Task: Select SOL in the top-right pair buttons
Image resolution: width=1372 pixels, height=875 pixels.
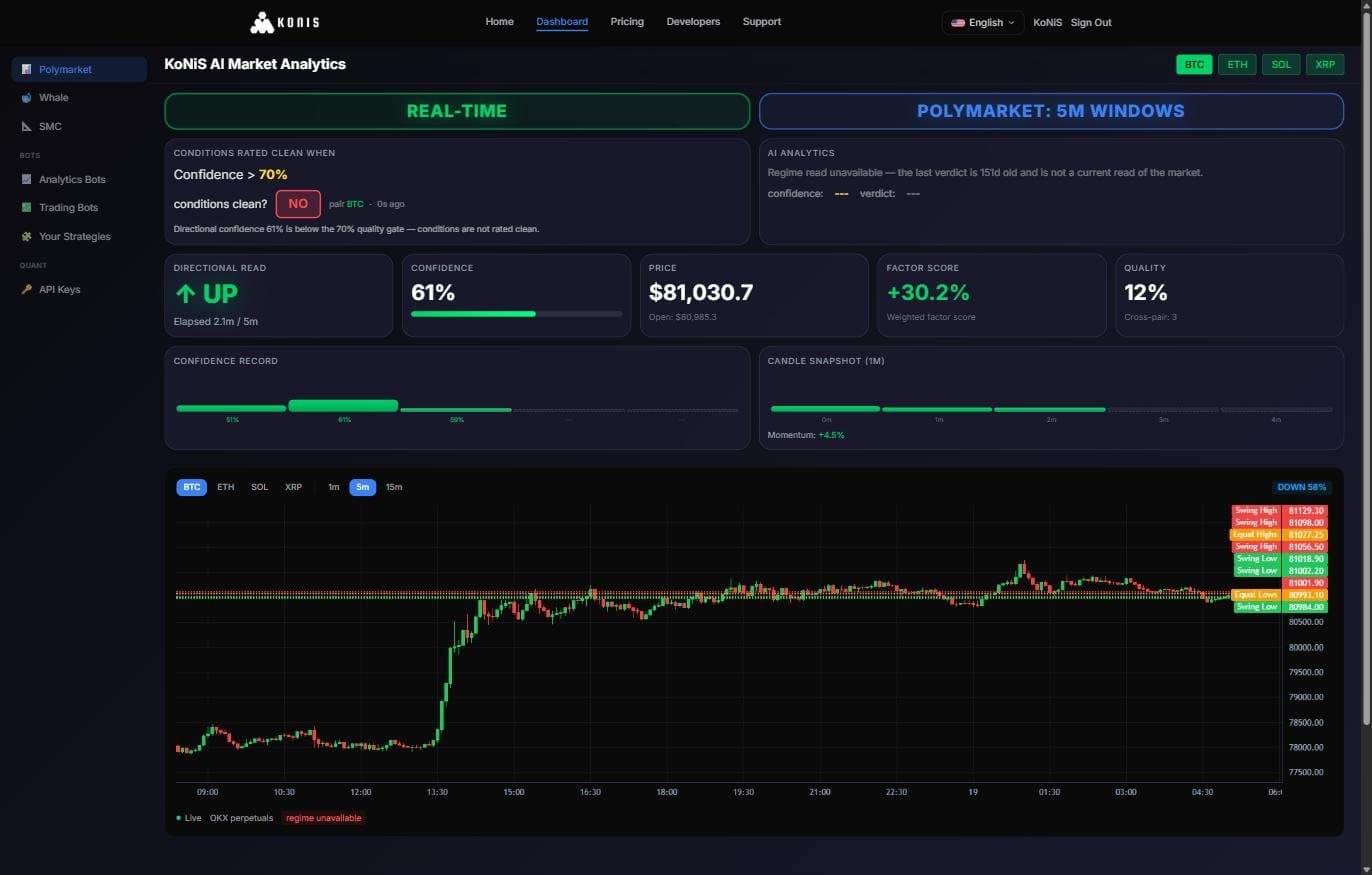Action: tap(1281, 64)
